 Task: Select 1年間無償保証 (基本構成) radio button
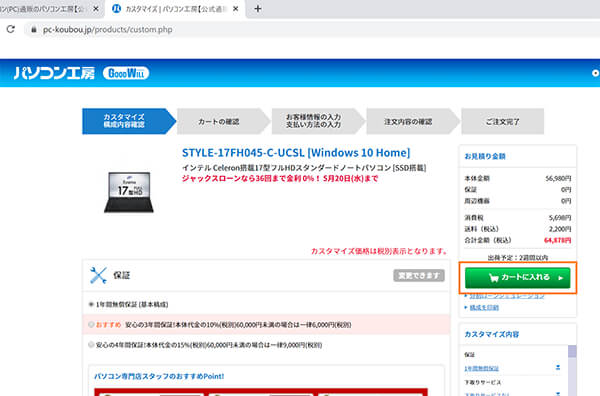tap(91, 304)
